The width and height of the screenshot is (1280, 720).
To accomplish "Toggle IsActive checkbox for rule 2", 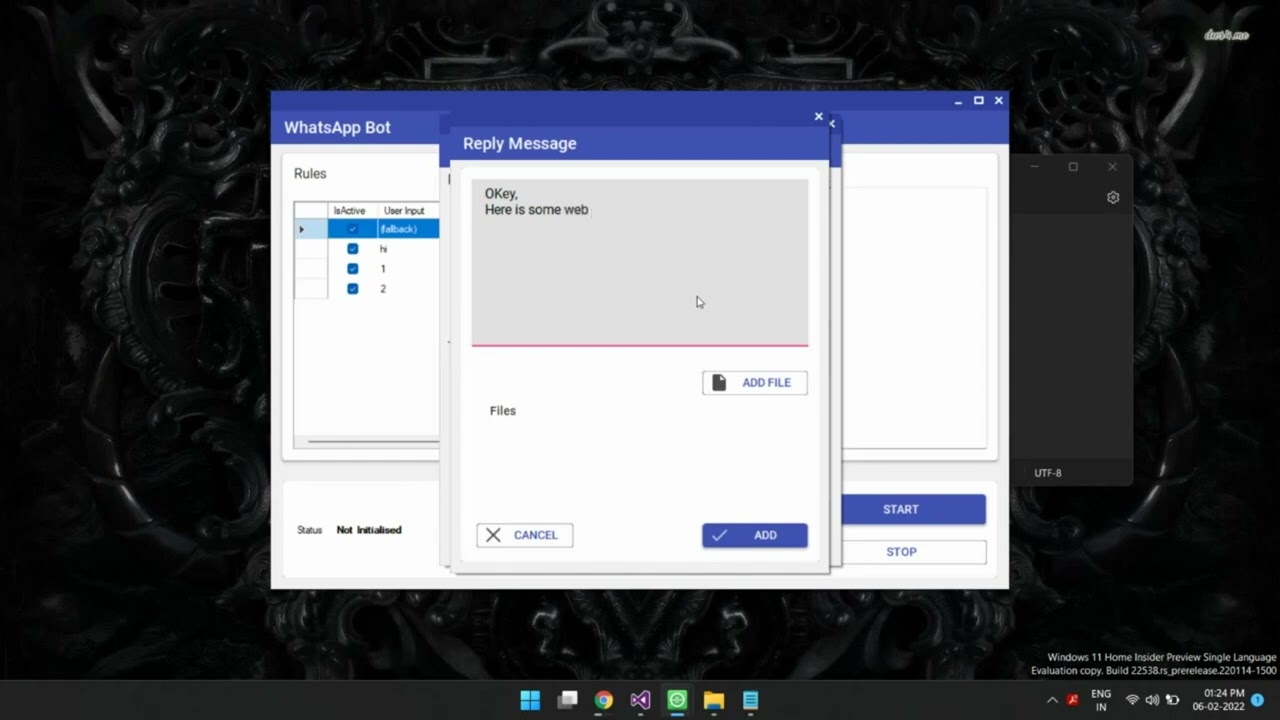I will pos(352,289).
